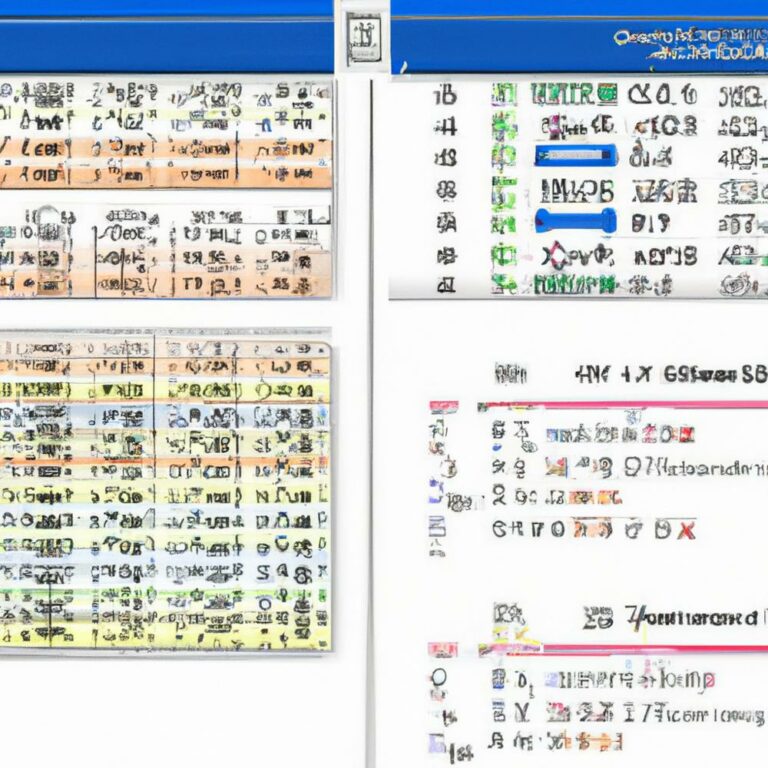Select the purple icon beside the bottom-right list's last row
Screen dimensions: 768x768
click(436, 743)
